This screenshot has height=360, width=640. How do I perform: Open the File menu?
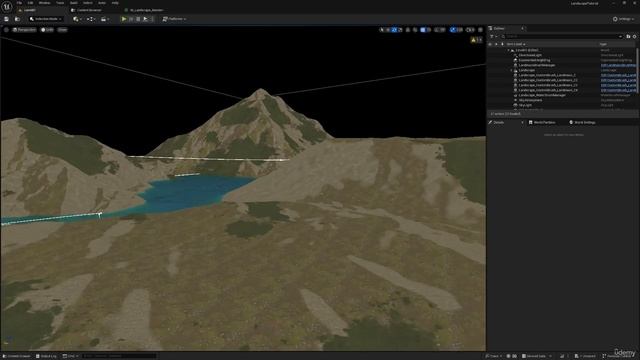click(x=19, y=3)
